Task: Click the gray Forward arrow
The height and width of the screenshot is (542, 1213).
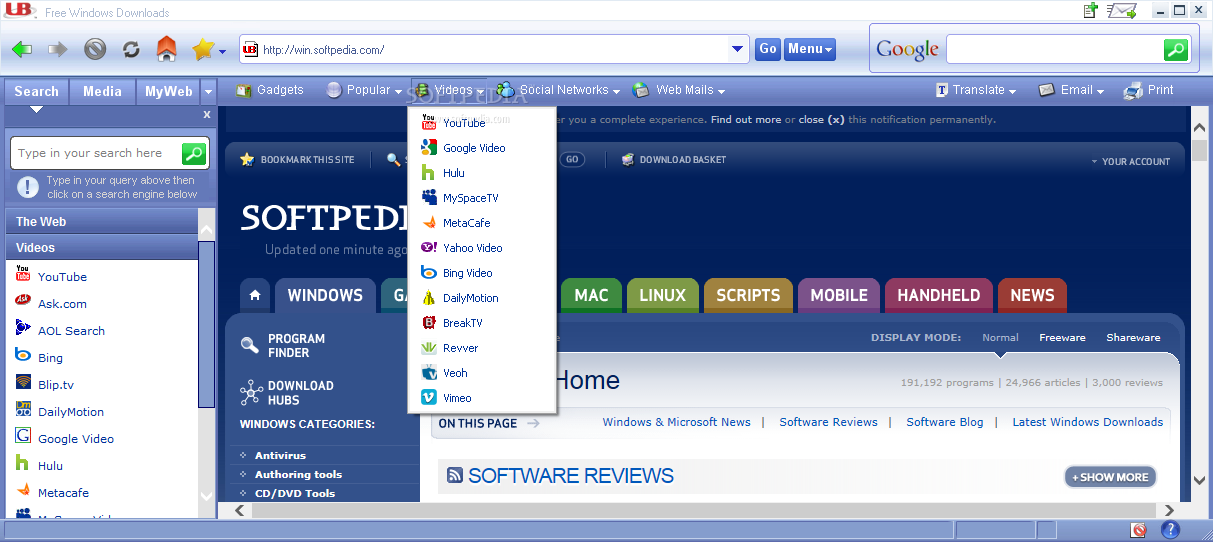Action: 58,49
